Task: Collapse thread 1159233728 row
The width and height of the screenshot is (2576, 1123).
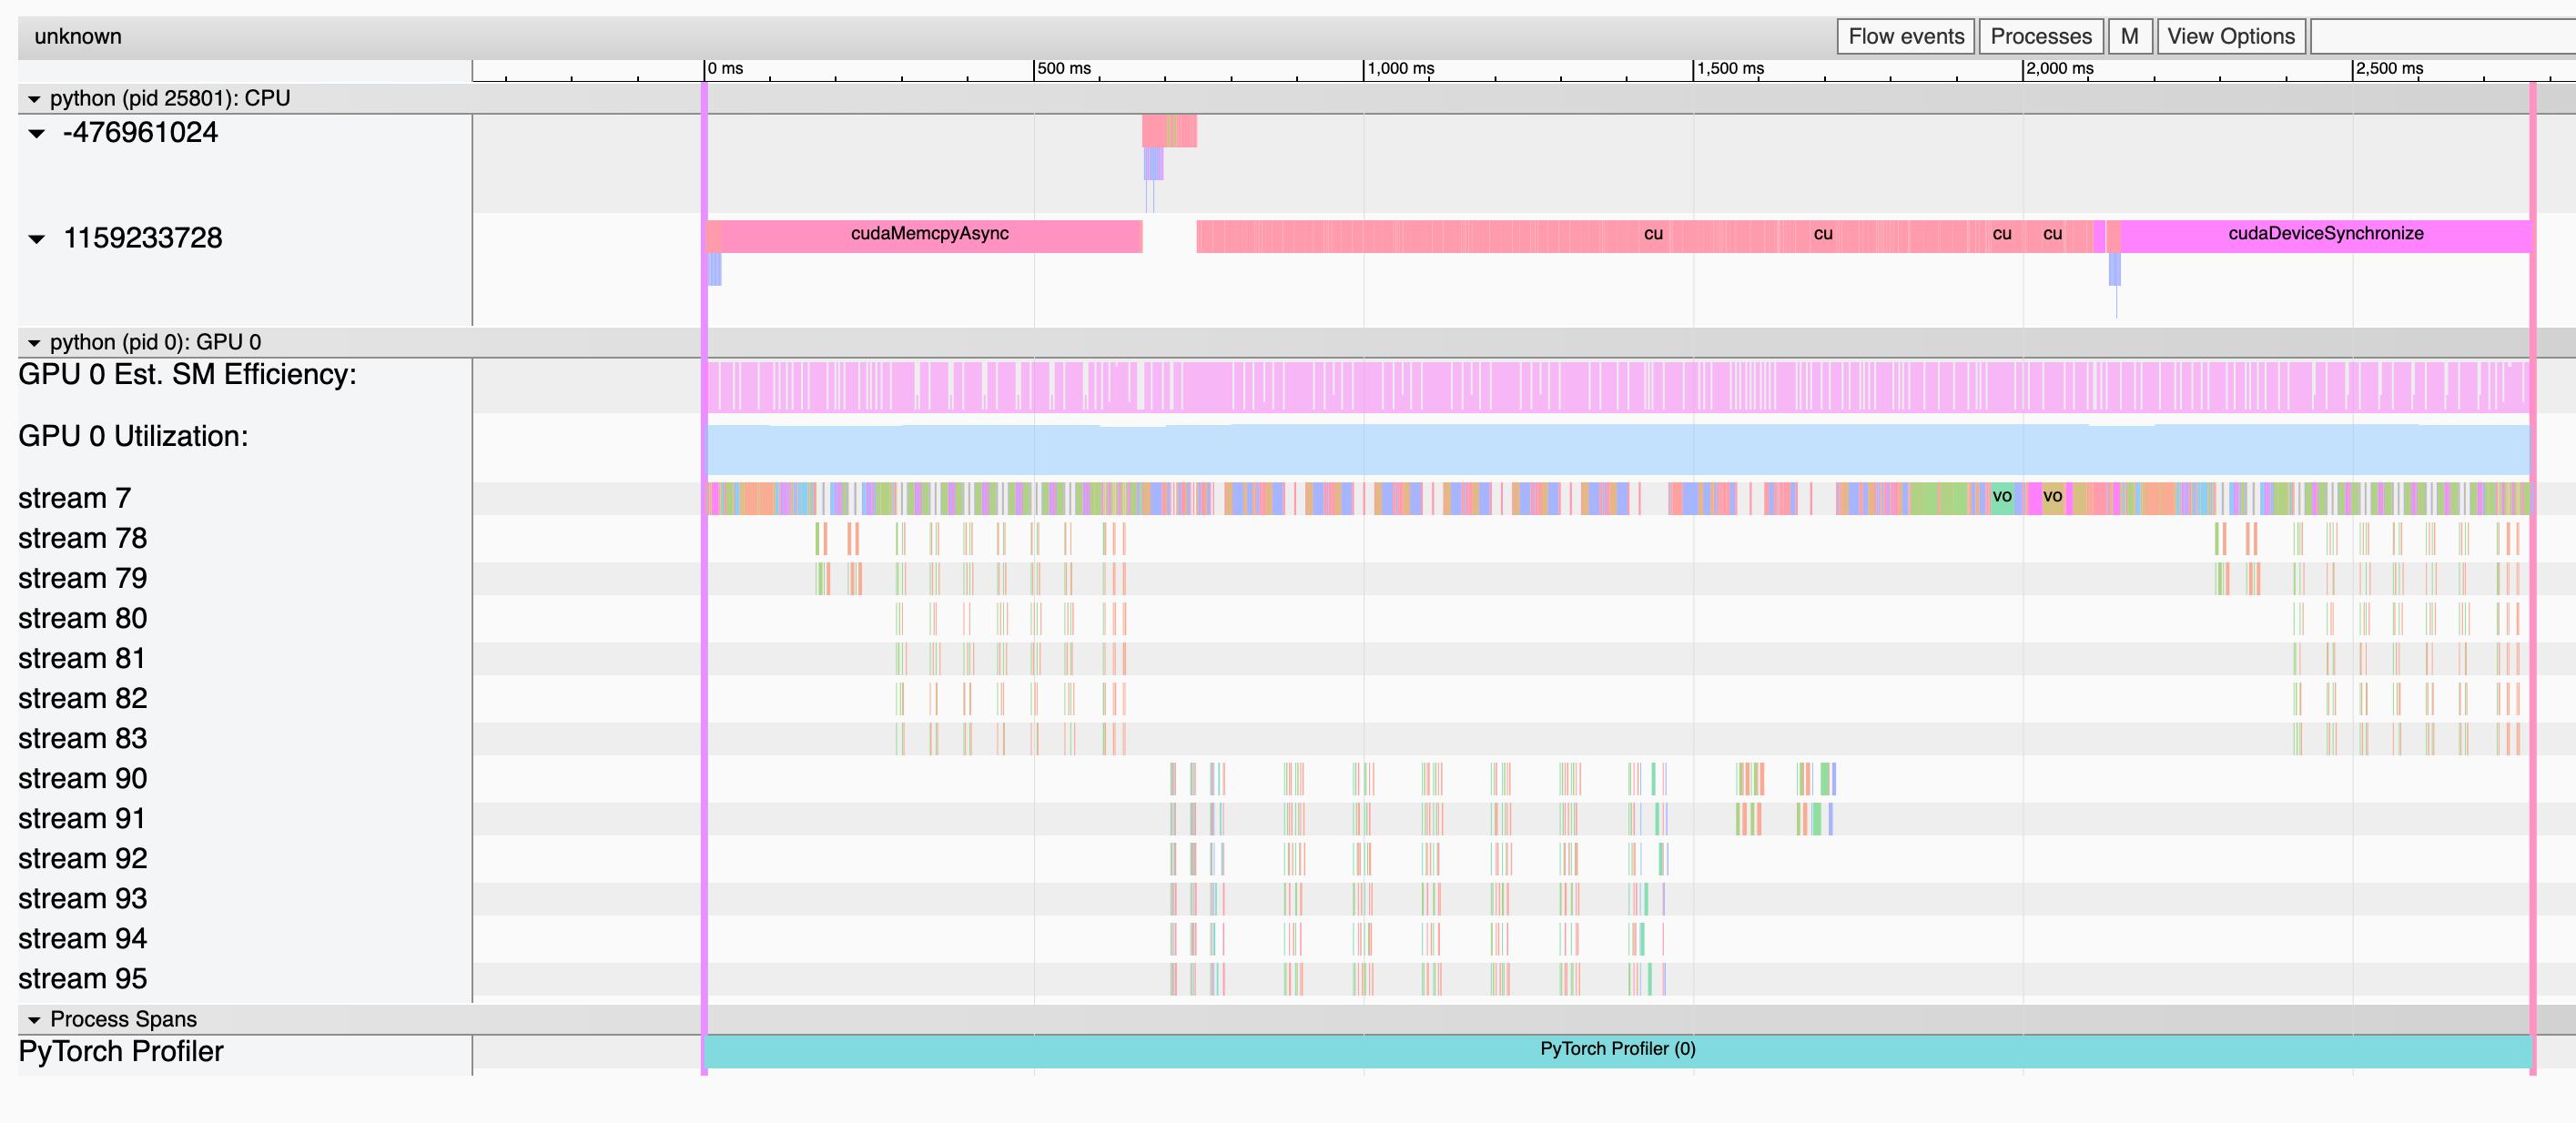Action: pyautogui.click(x=37, y=239)
